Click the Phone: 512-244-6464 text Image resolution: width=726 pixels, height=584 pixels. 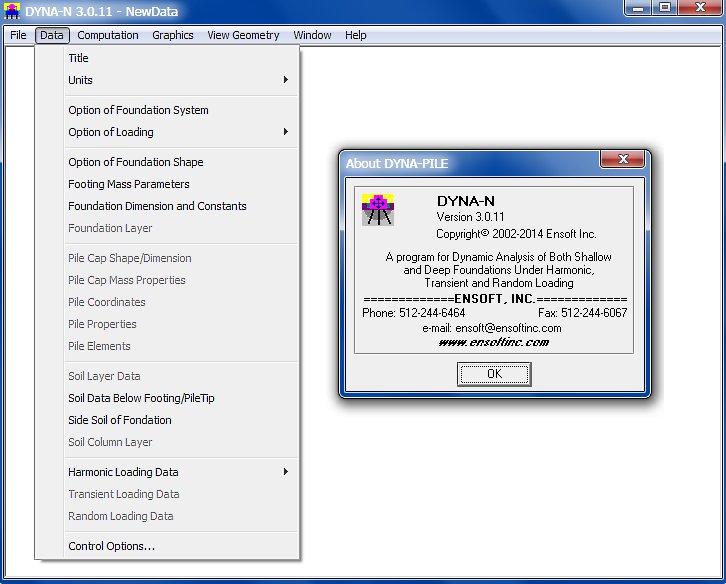pos(413,313)
